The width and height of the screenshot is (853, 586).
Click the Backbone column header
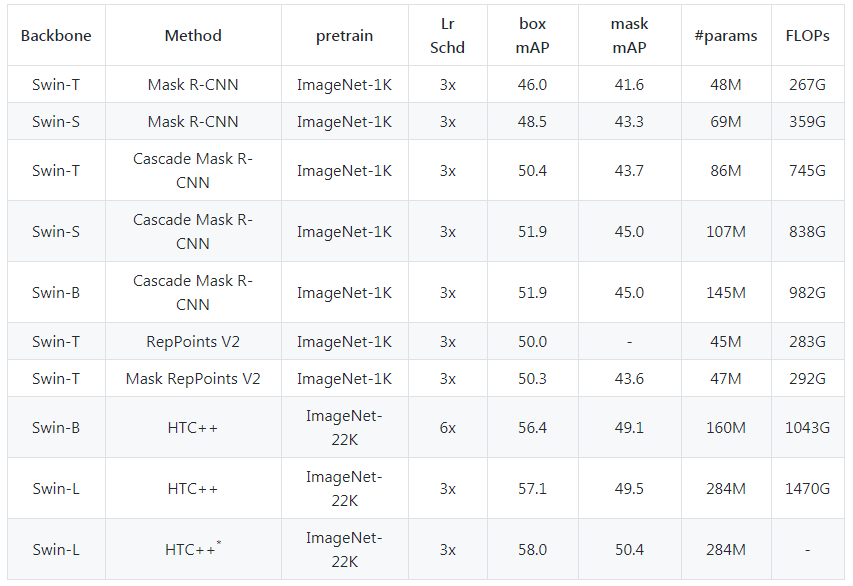tap(56, 36)
